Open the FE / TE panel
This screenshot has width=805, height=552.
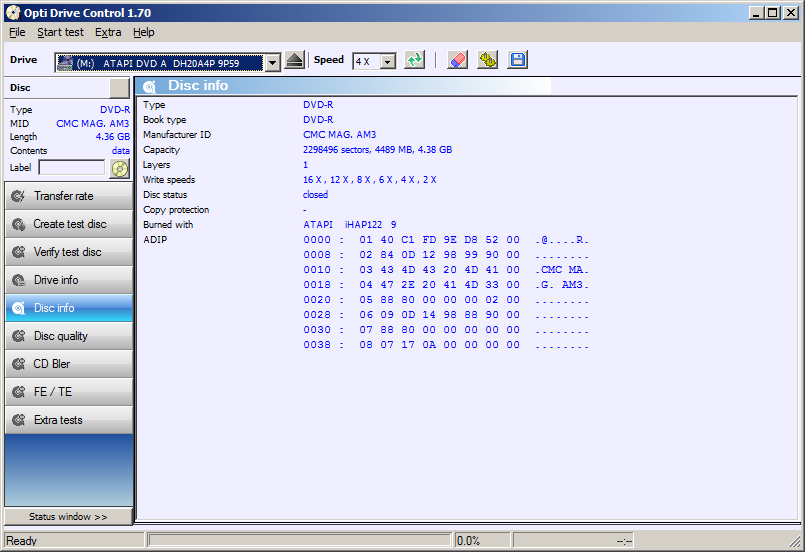point(69,392)
